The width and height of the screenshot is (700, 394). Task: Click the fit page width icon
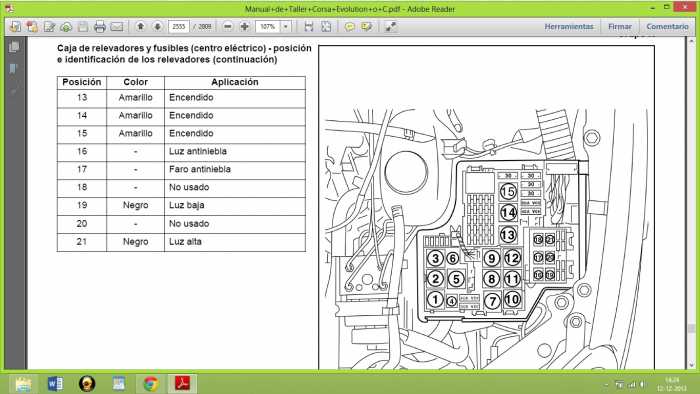308,27
